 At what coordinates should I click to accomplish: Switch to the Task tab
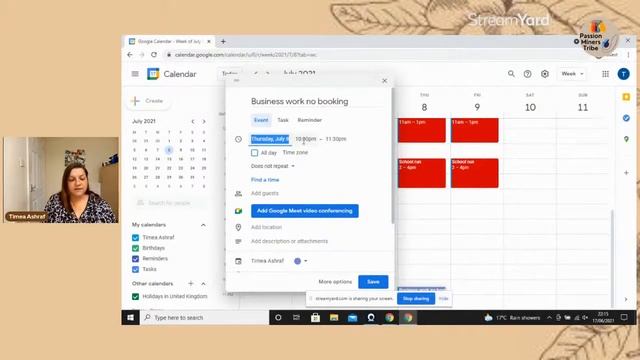point(283,120)
